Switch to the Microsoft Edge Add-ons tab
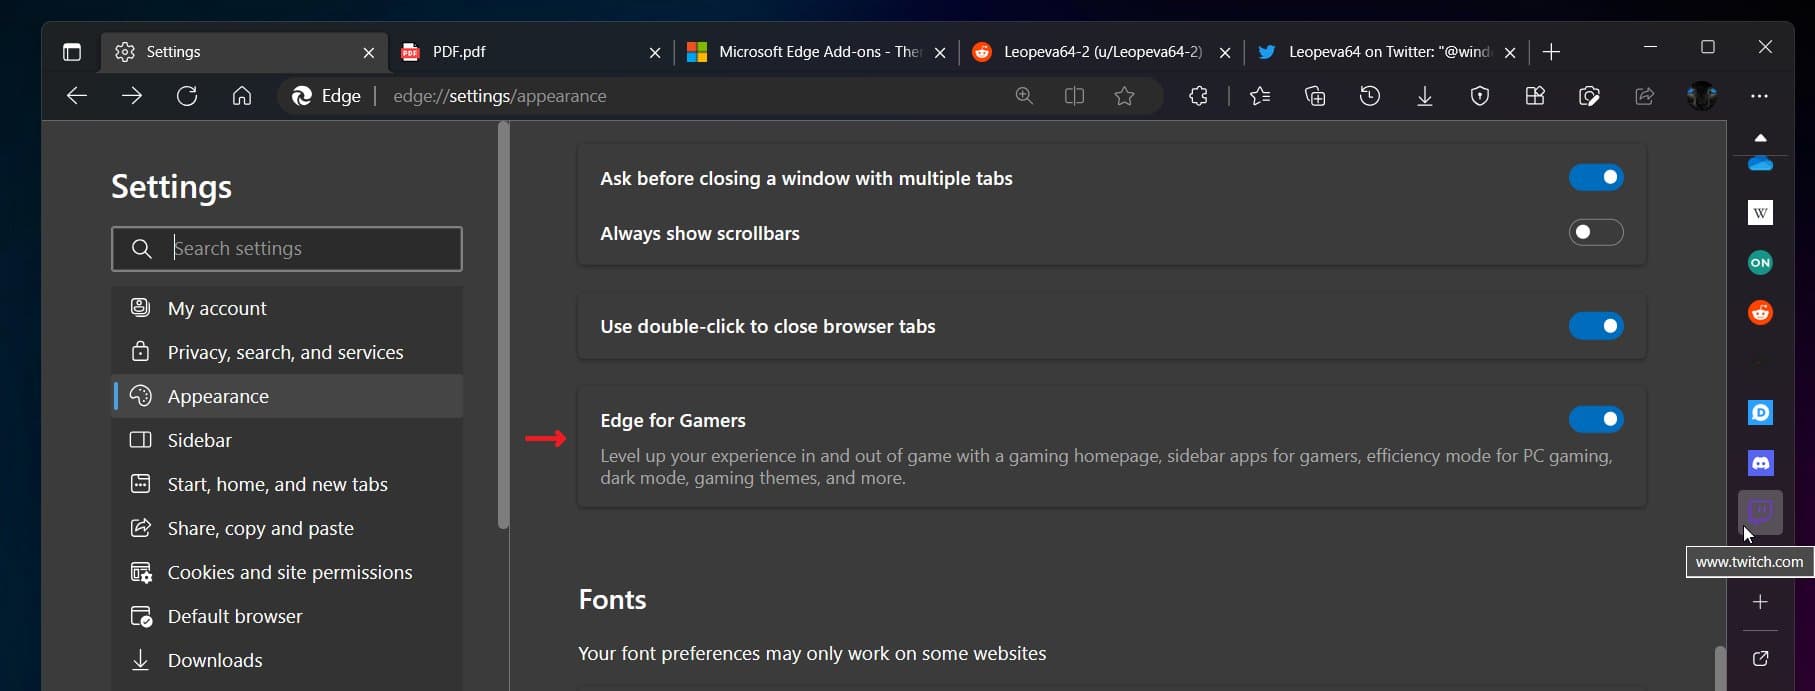 click(816, 52)
